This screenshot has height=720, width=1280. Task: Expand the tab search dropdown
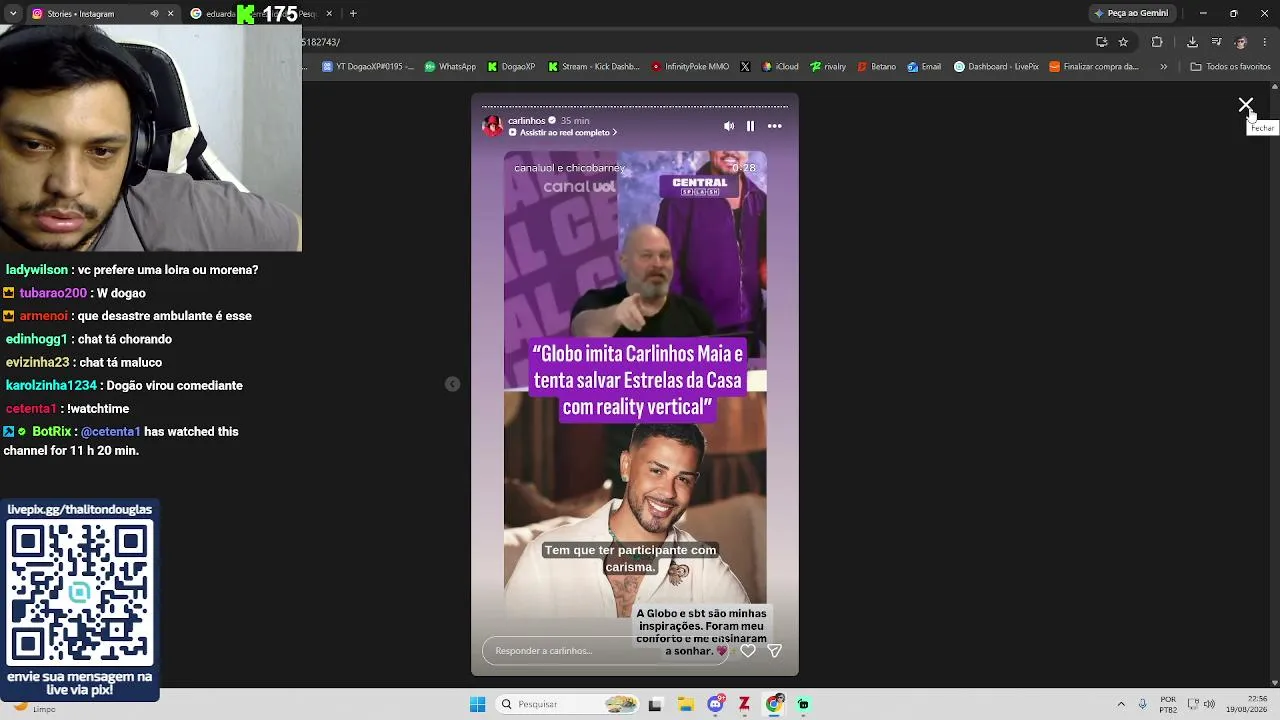click(x=12, y=14)
